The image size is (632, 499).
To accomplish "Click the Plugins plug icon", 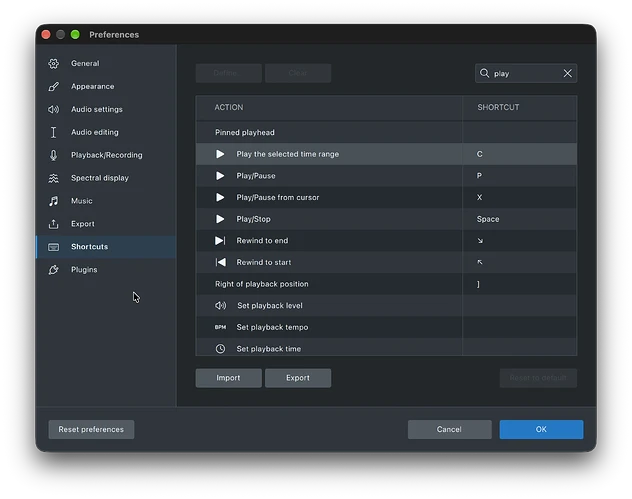I will tap(54, 270).
